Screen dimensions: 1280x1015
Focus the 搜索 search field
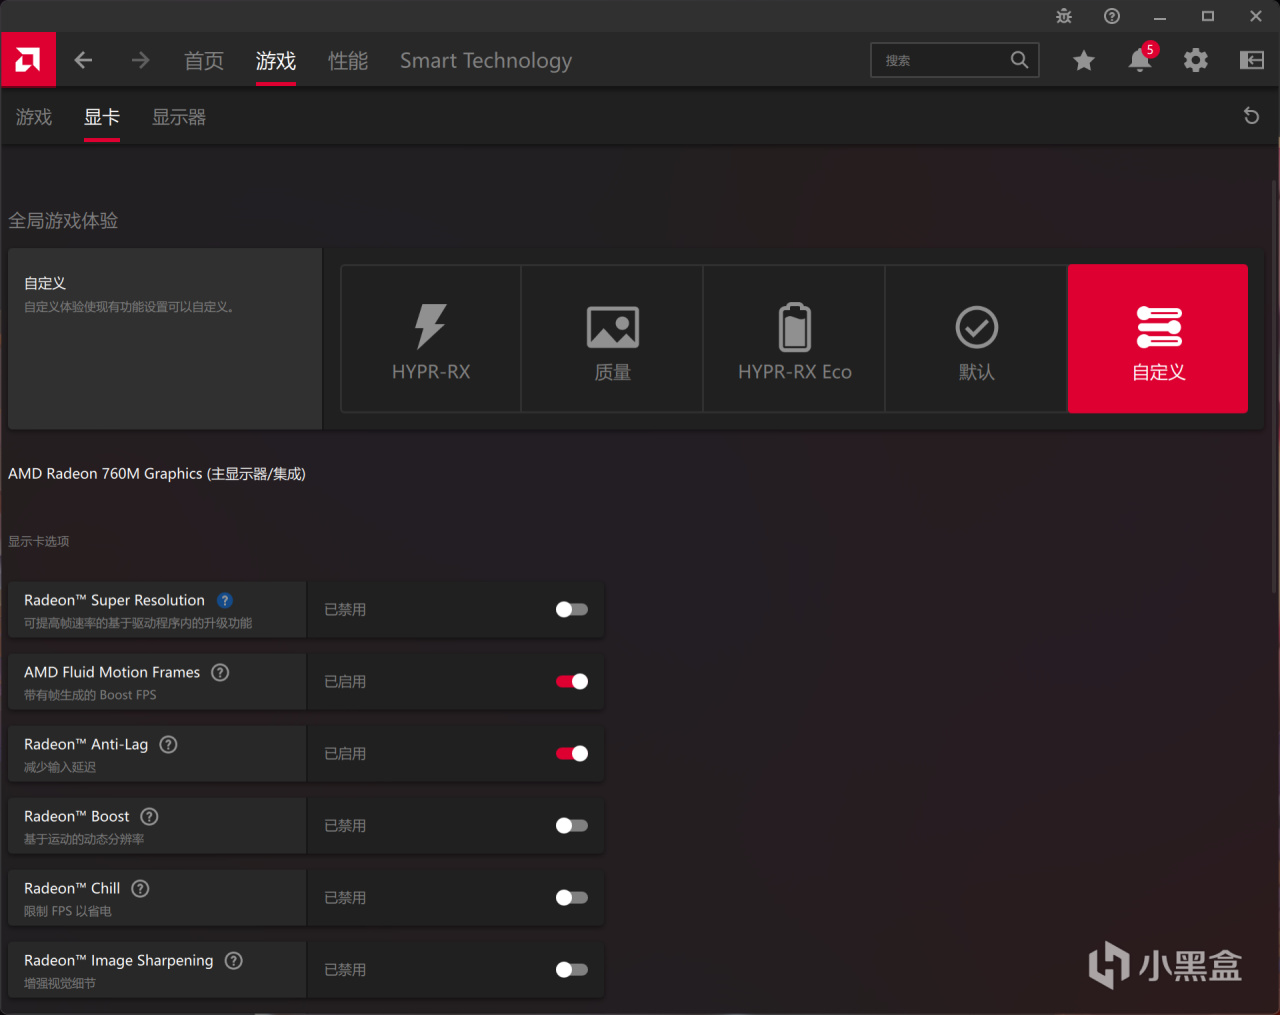tap(955, 60)
